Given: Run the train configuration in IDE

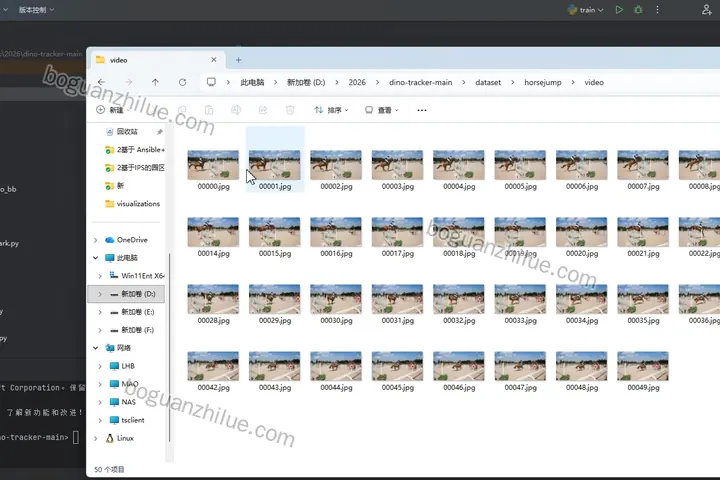Looking at the screenshot, I should click(619, 10).
